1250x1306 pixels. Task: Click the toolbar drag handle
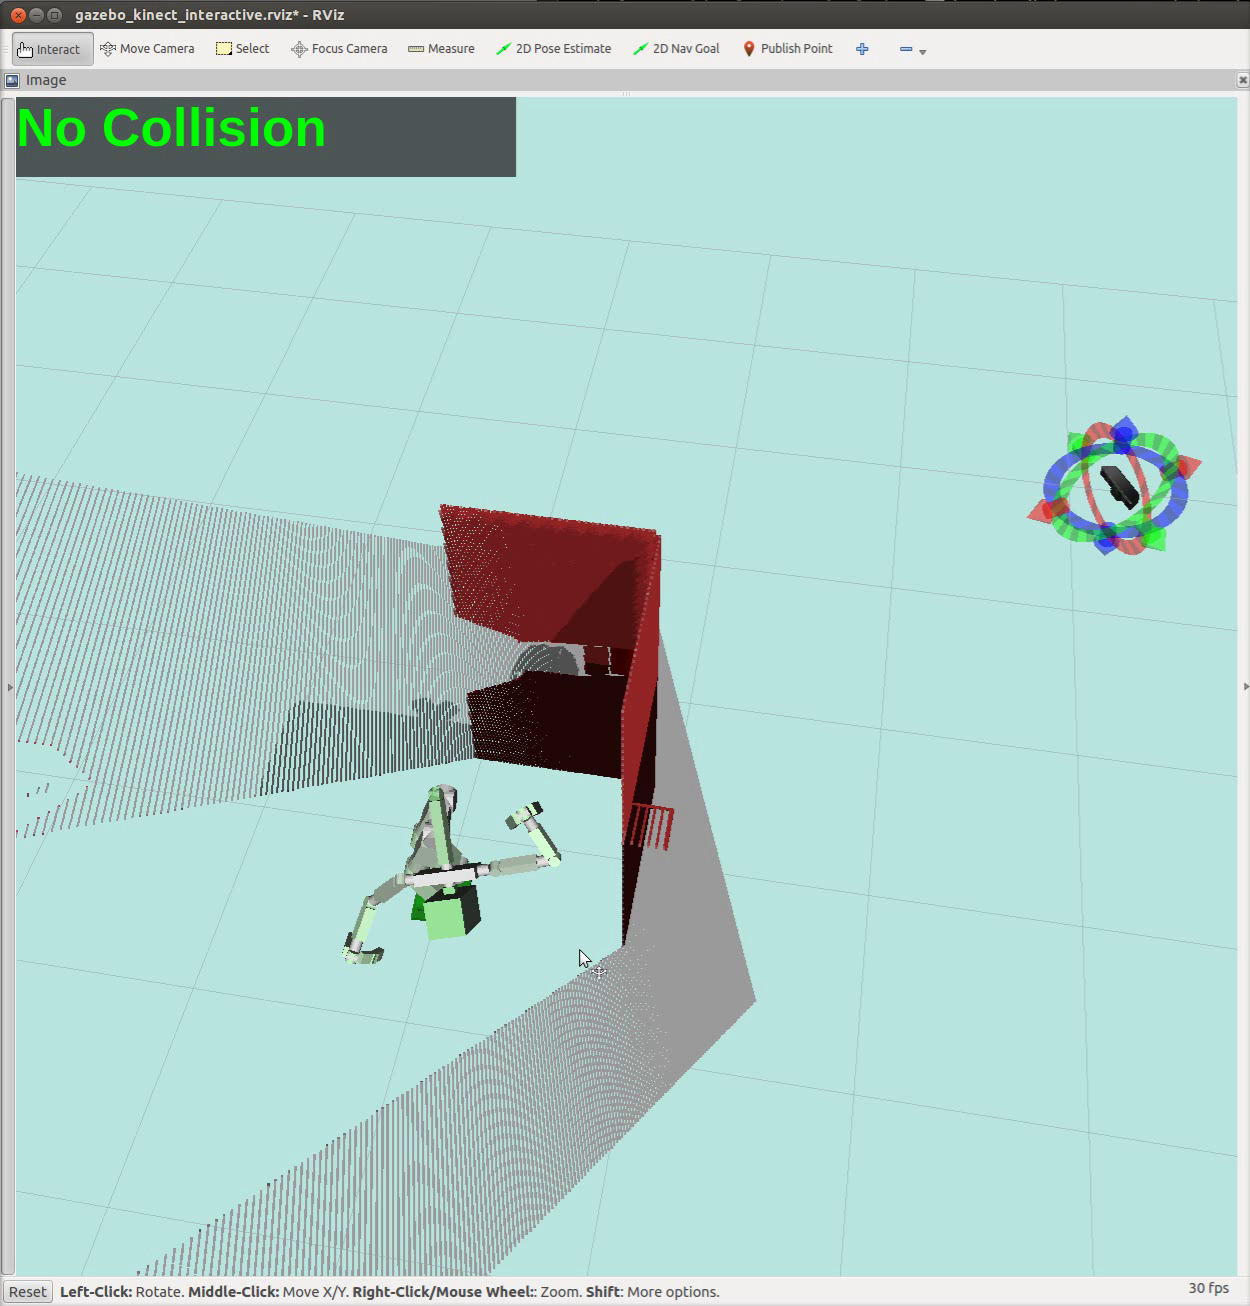tap(5, 49)
